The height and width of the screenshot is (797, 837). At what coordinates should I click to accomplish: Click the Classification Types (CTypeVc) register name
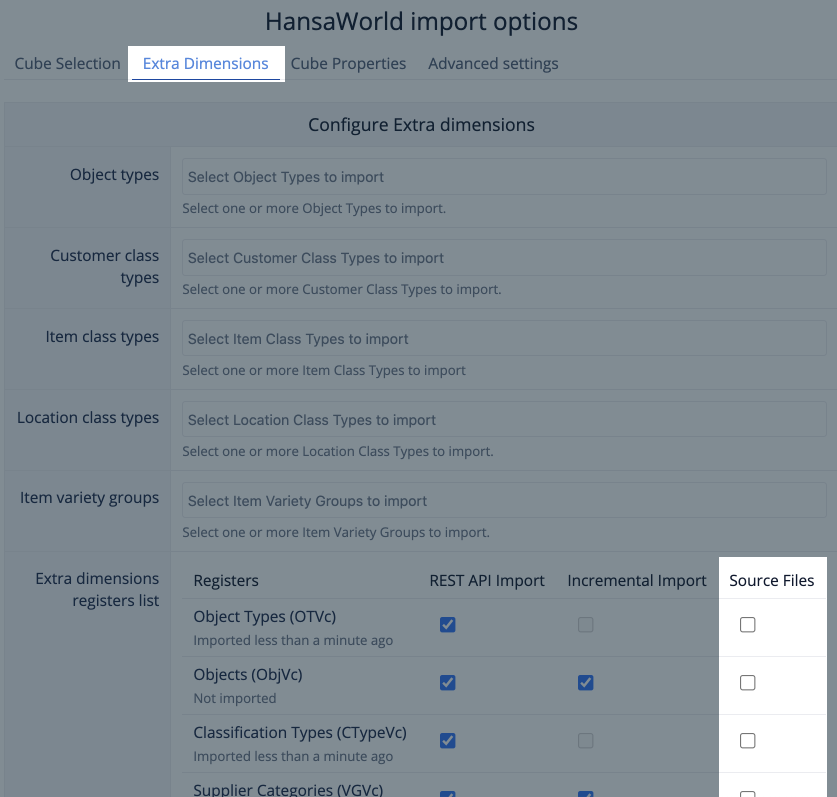pyautogui.click(x=299, y=733)
